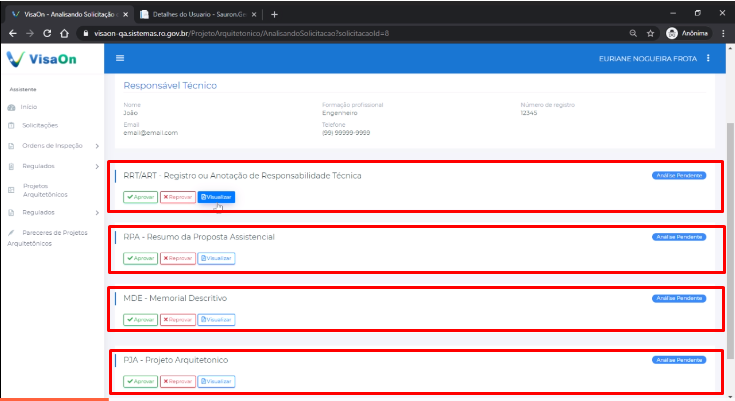This screenshot has width=735, height=401.
Task: Expand the Ordens de Inspeção chevron
Action: [x=97, y=146]
